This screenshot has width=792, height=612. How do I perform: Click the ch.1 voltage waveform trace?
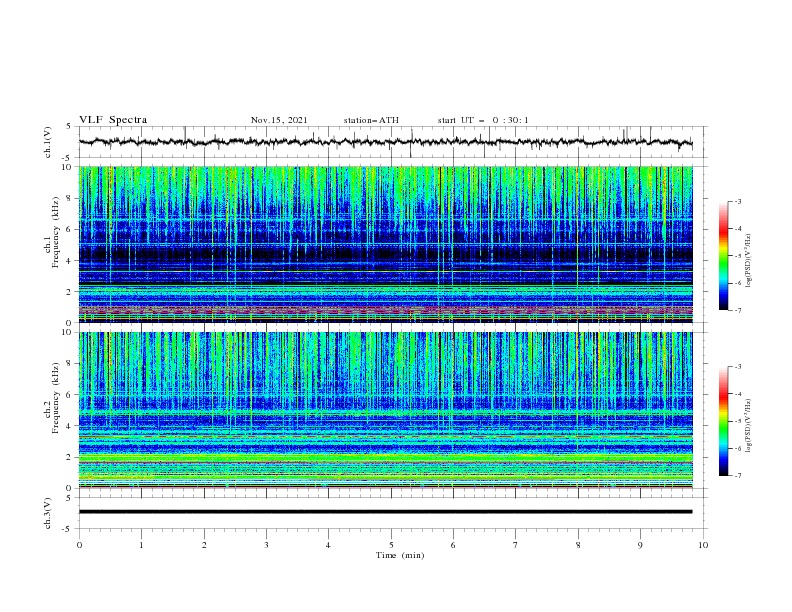click(385, 142)
